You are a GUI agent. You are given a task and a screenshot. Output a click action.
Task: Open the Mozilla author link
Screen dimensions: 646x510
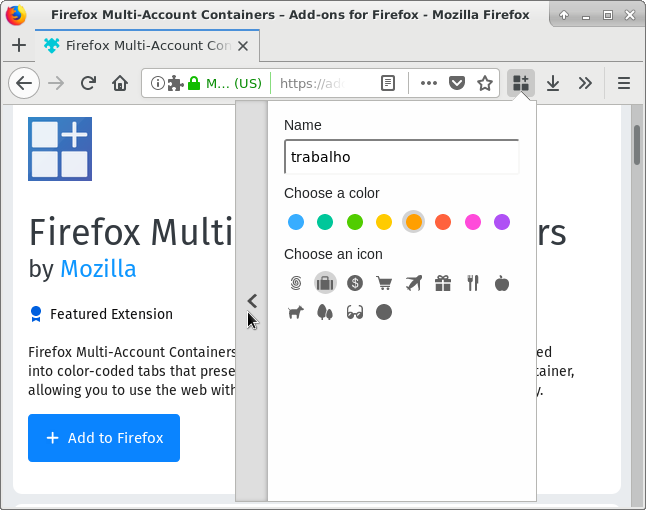(98, 269)
